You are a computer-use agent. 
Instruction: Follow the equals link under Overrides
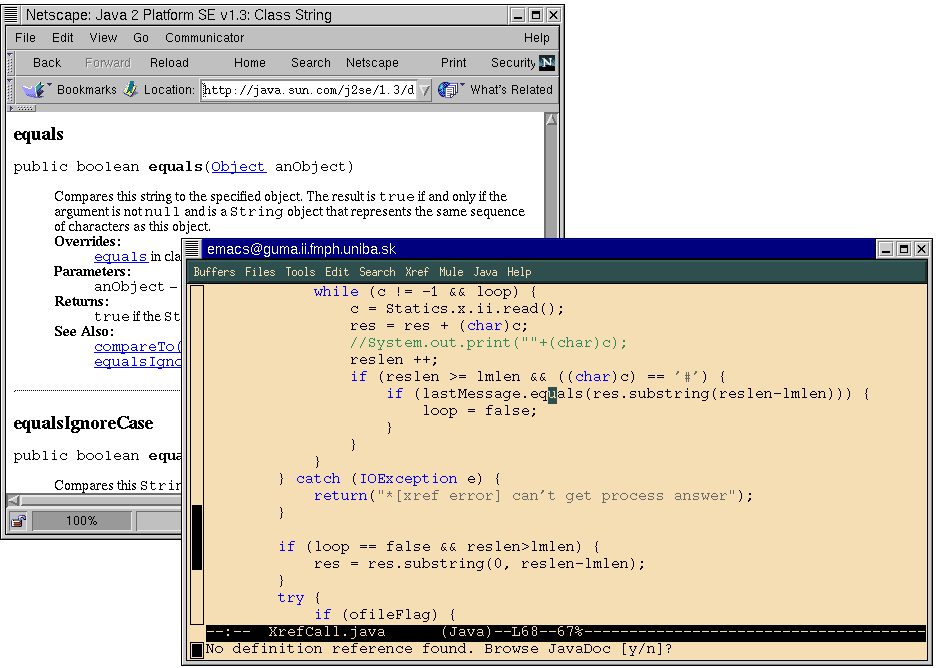(x=121, y=256)
